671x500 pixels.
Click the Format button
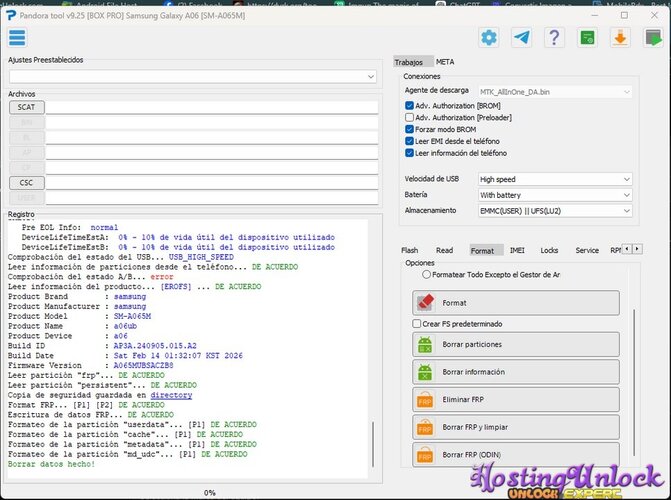tap(516, 303)
